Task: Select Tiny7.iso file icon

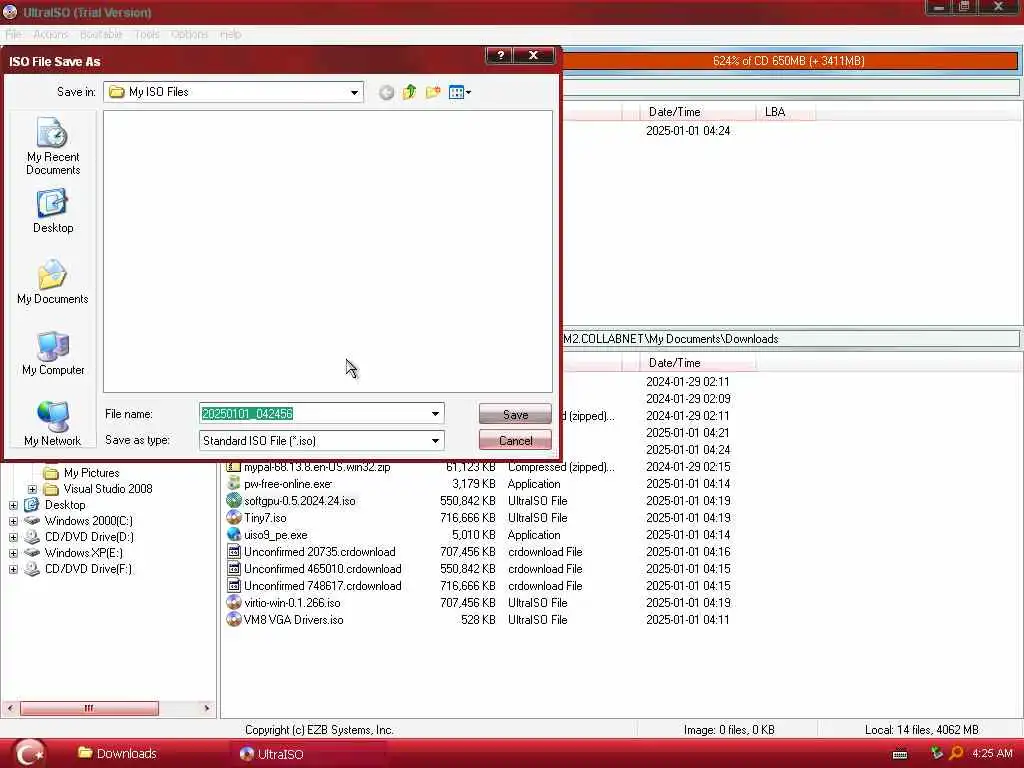Action: (x=234, y=517)
